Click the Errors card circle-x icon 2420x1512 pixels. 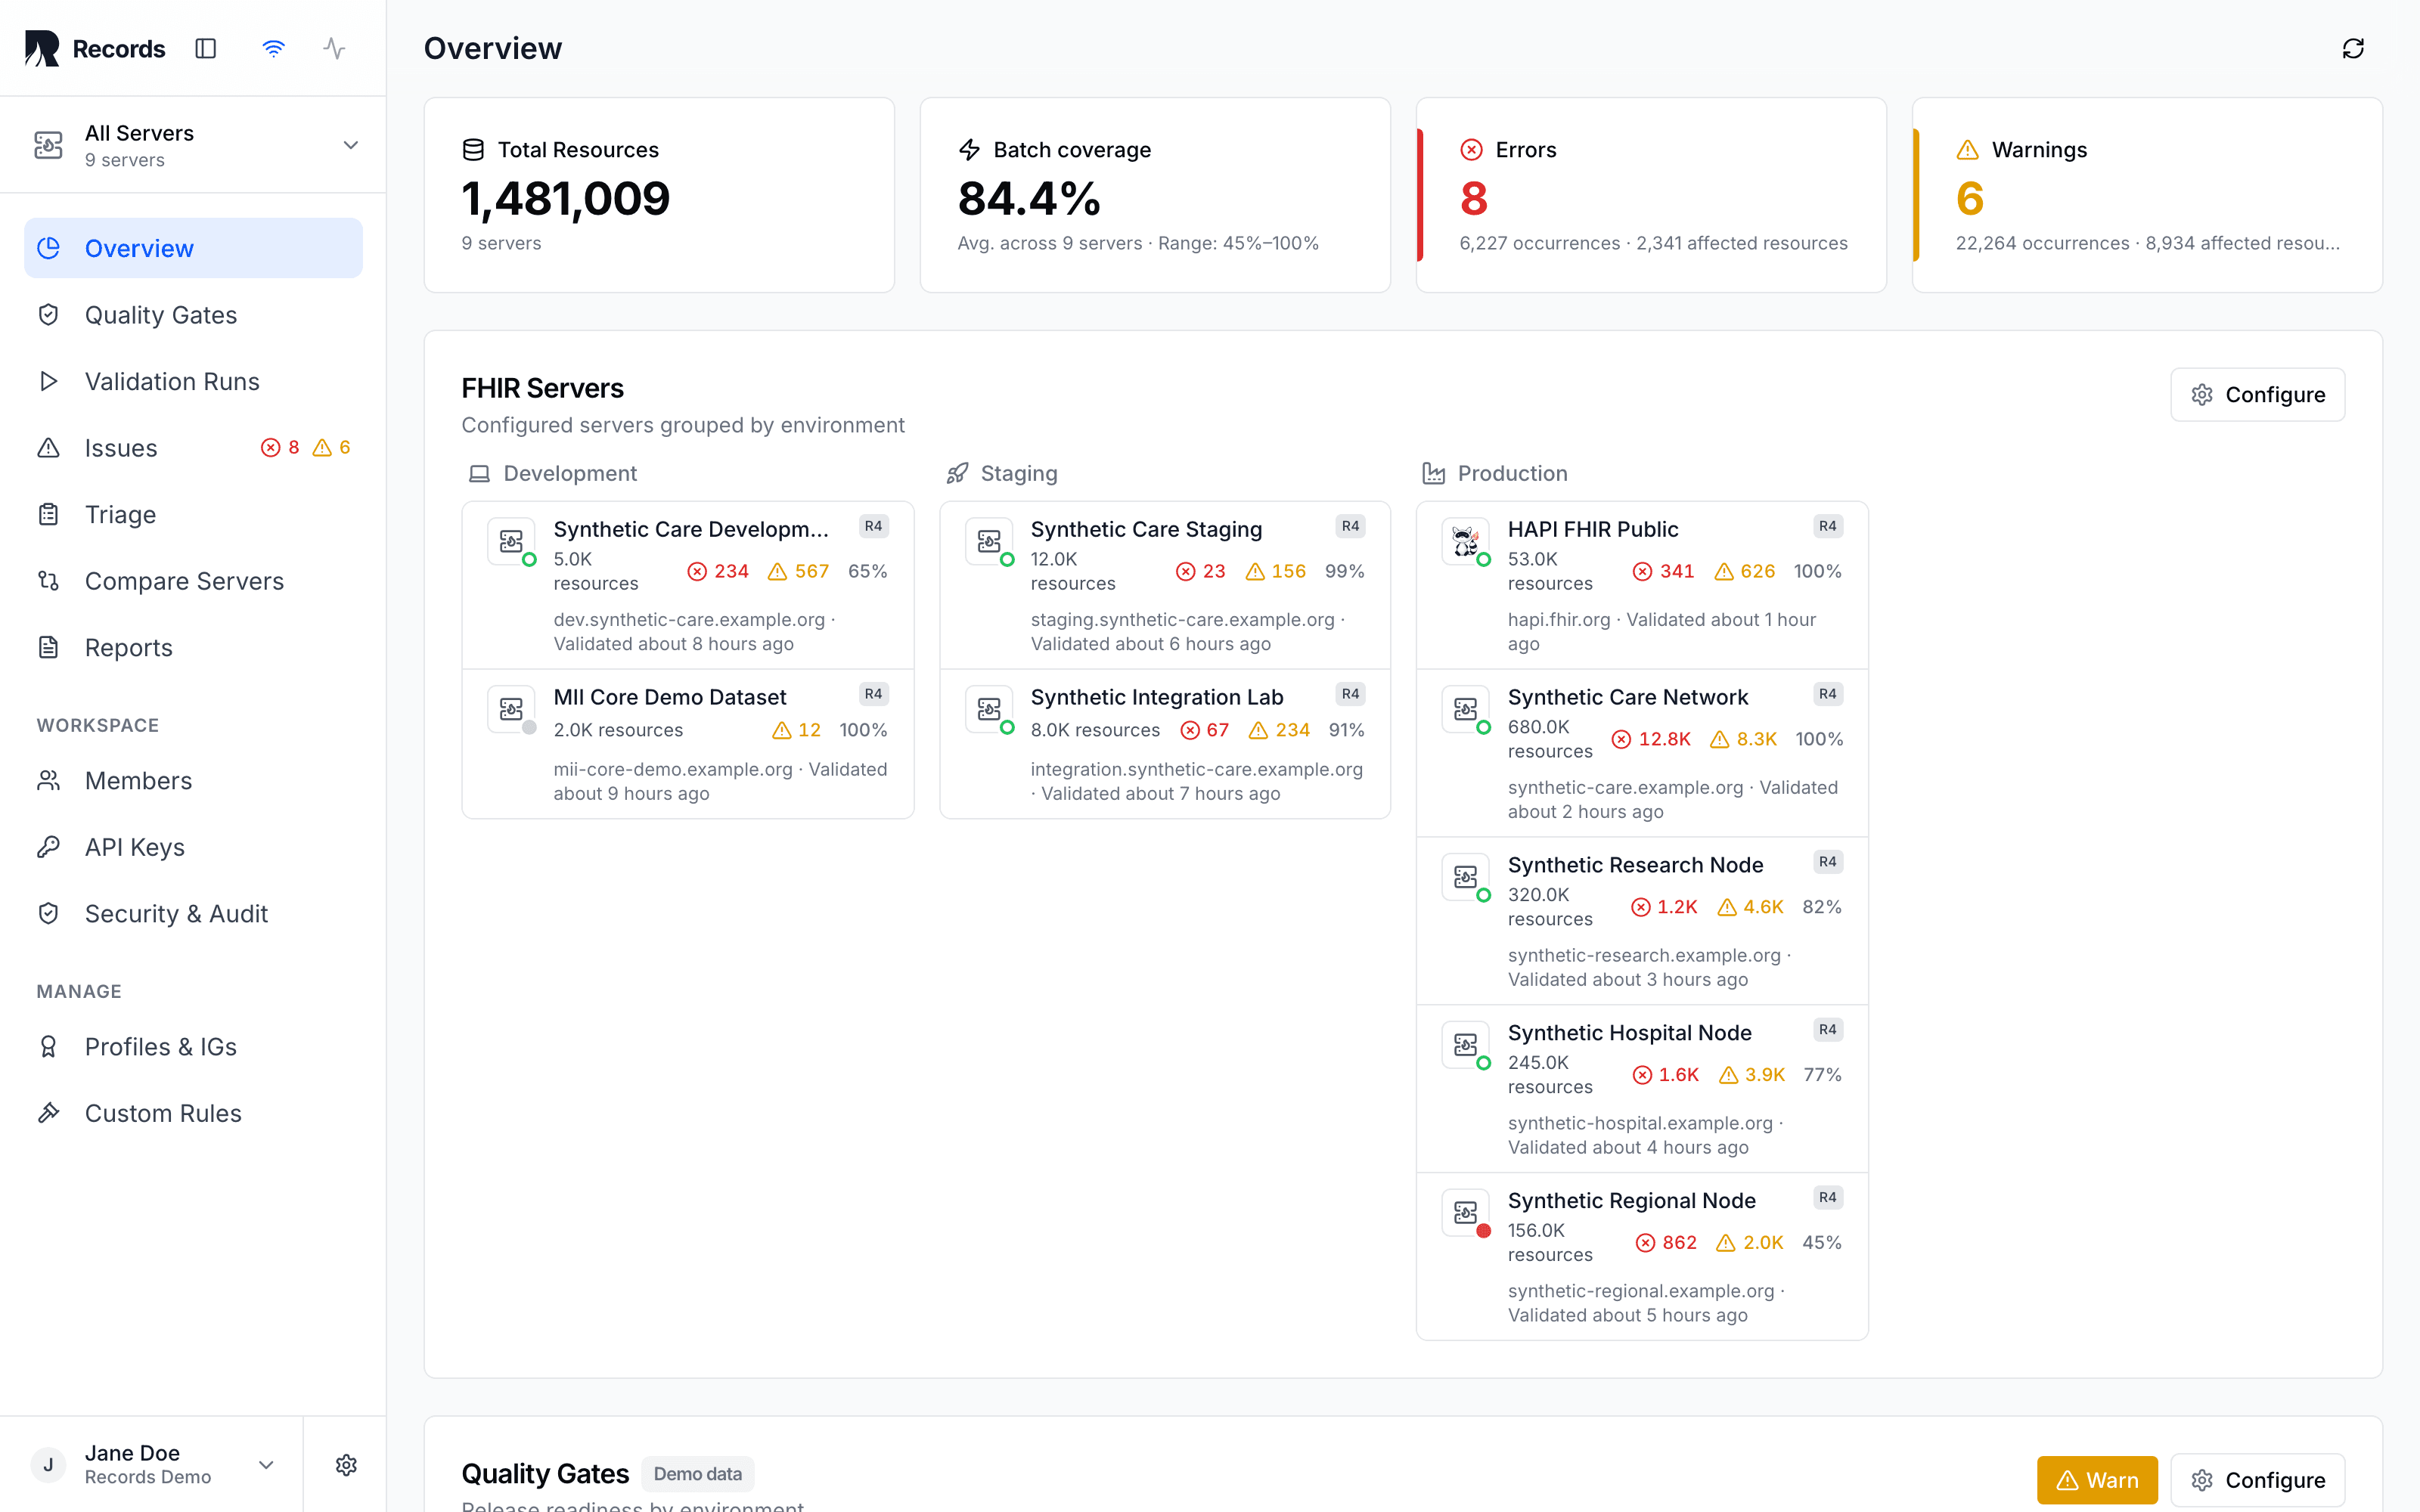click(x=1471, y=150)
